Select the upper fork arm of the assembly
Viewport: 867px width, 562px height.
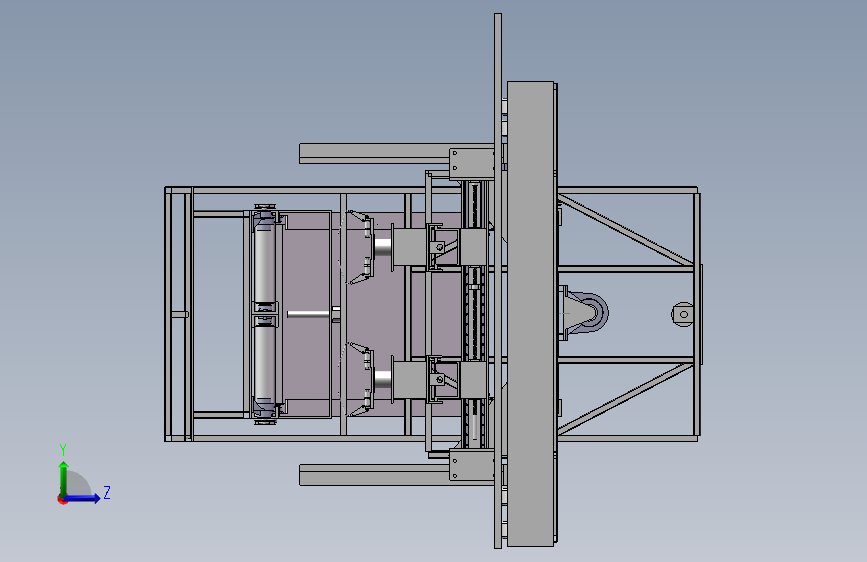(x=374, y=153)
